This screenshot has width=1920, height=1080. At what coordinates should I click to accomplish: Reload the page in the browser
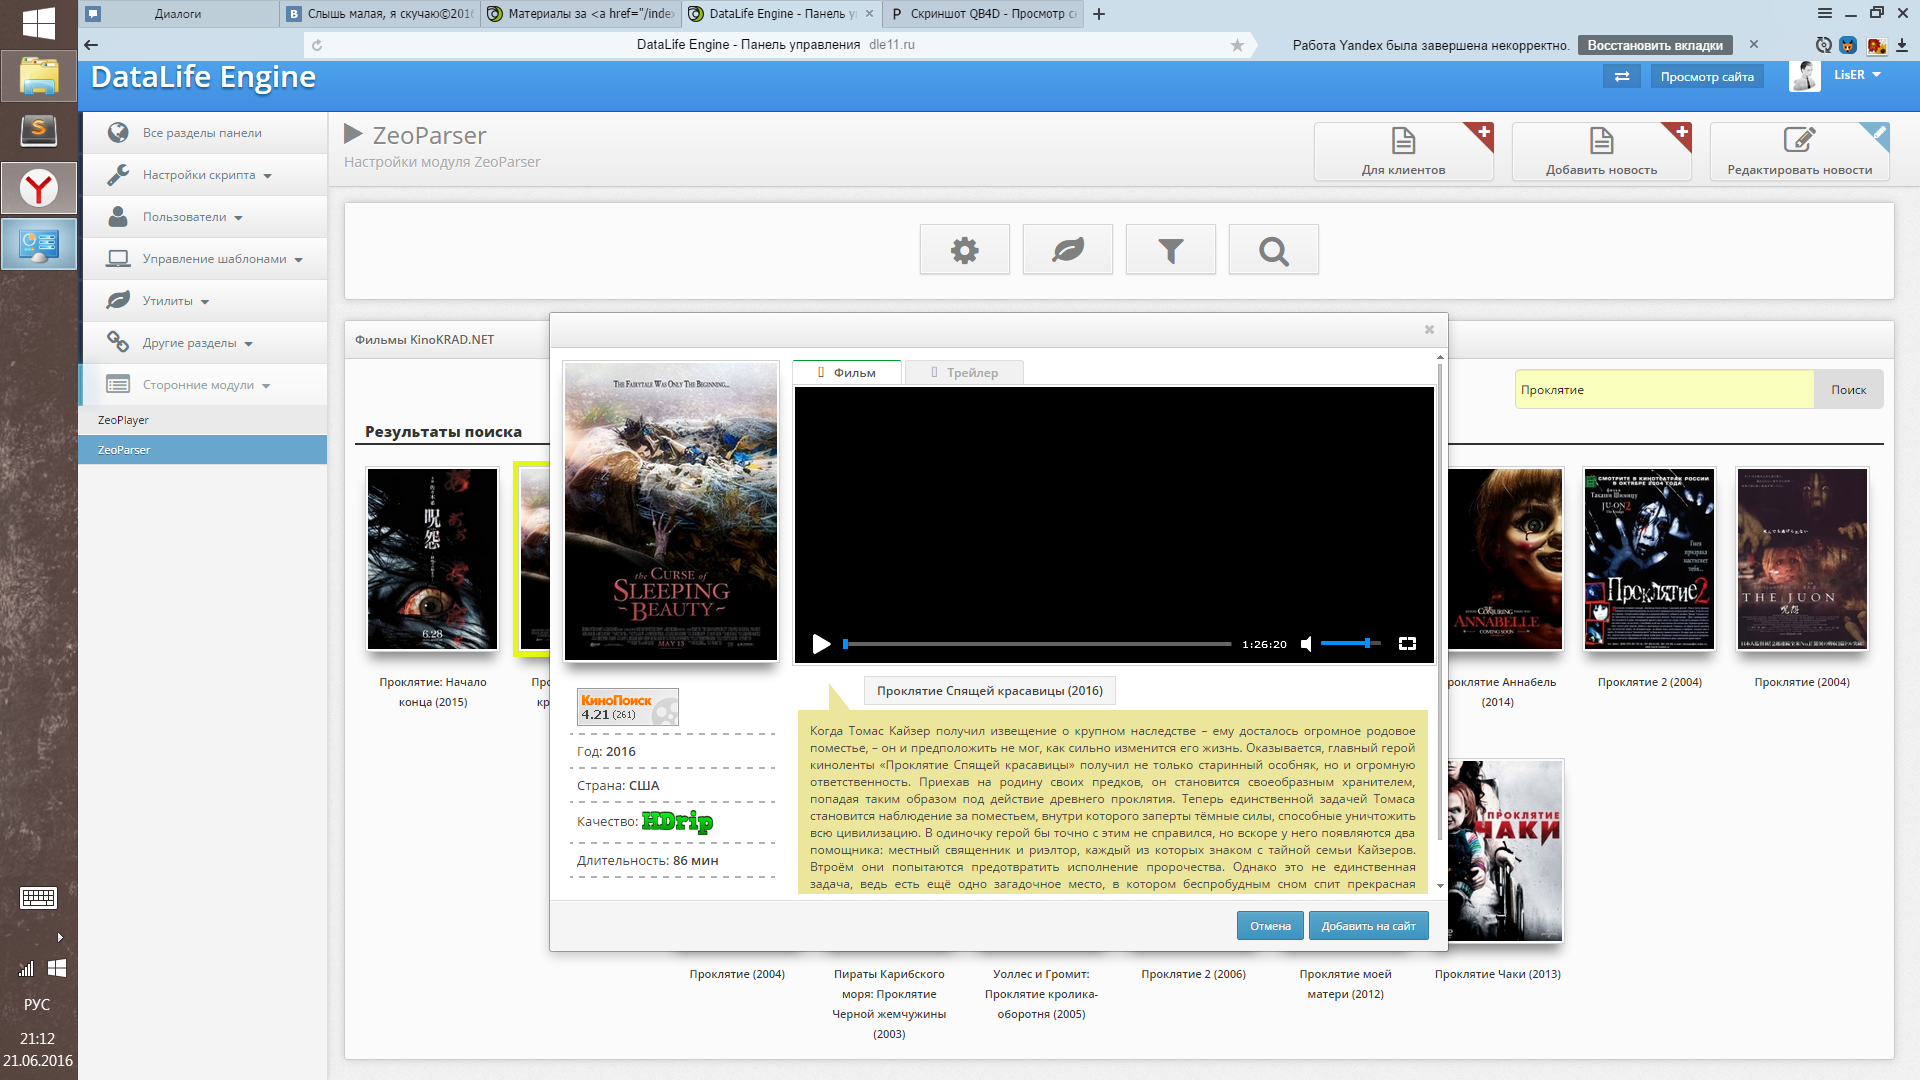click(x=317, y=45)
